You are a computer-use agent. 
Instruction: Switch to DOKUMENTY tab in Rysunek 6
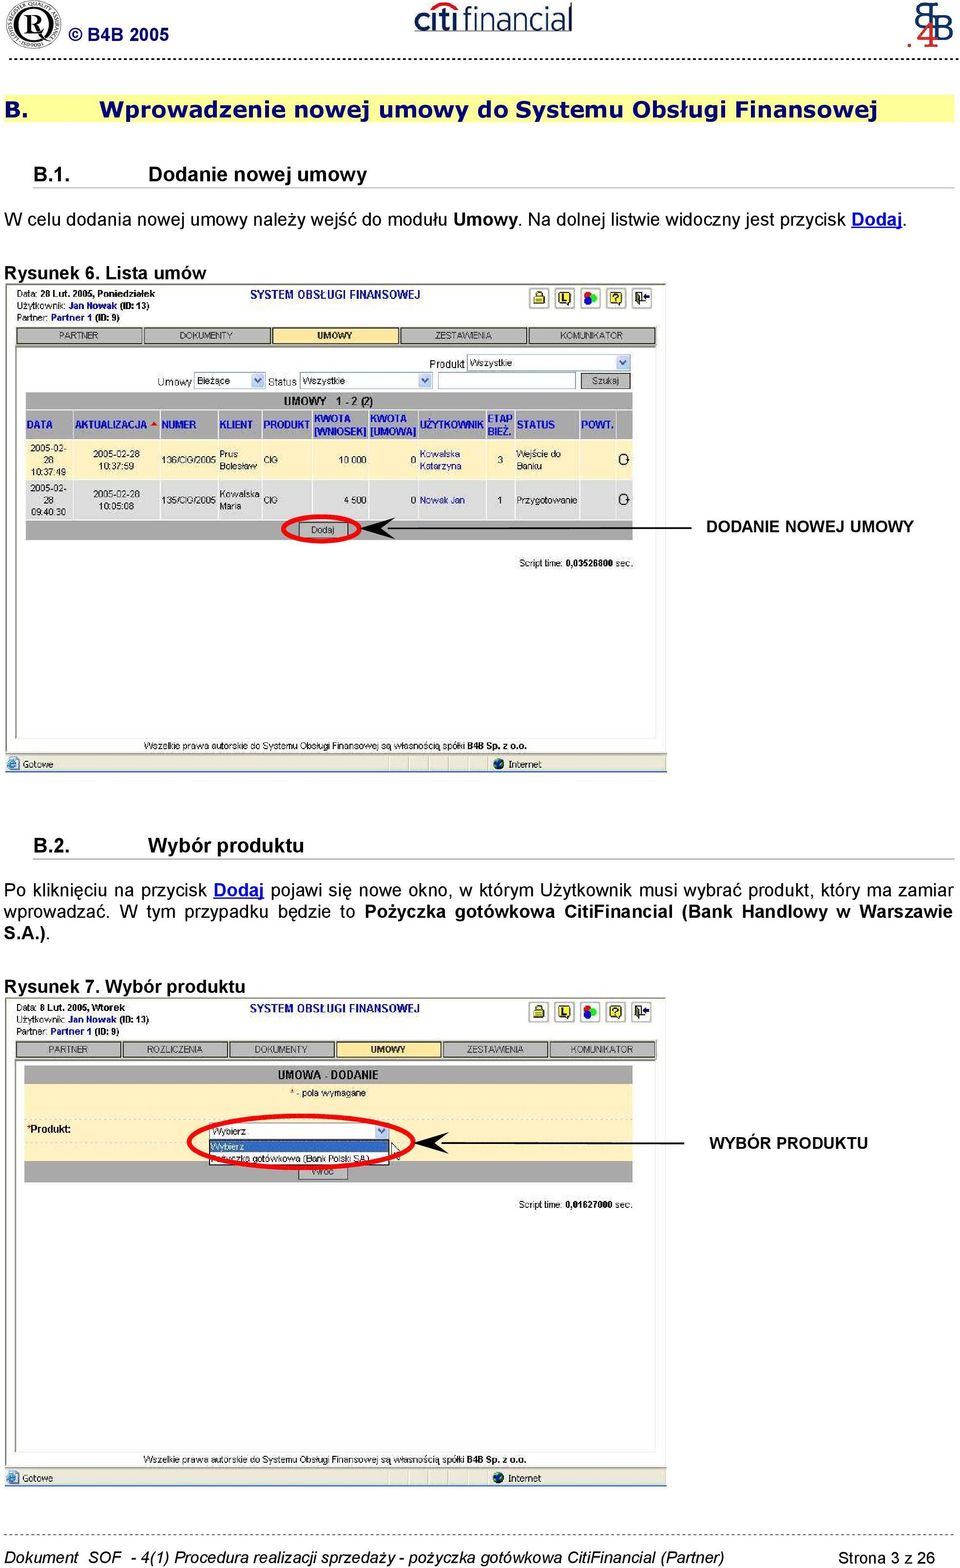[206, 336]
